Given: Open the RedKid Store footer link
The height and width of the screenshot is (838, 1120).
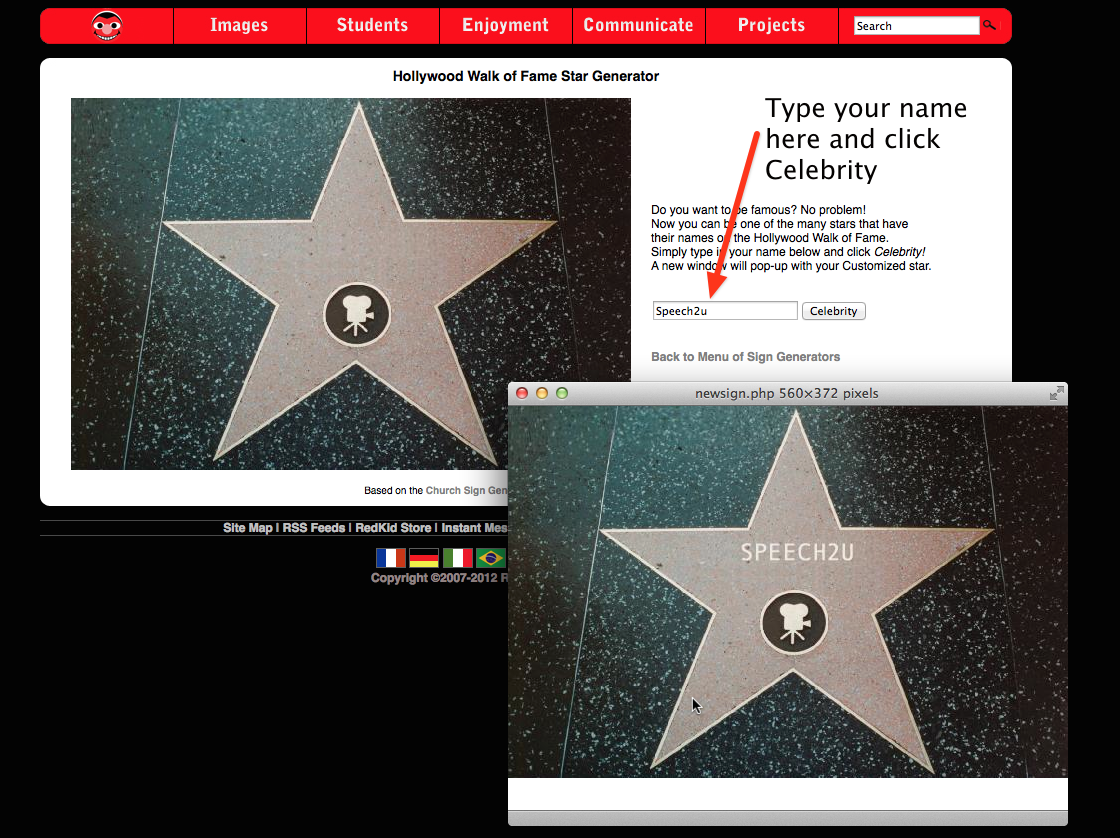Looking at the screenshot, I should pyautogui.click(x=393, y=528).
